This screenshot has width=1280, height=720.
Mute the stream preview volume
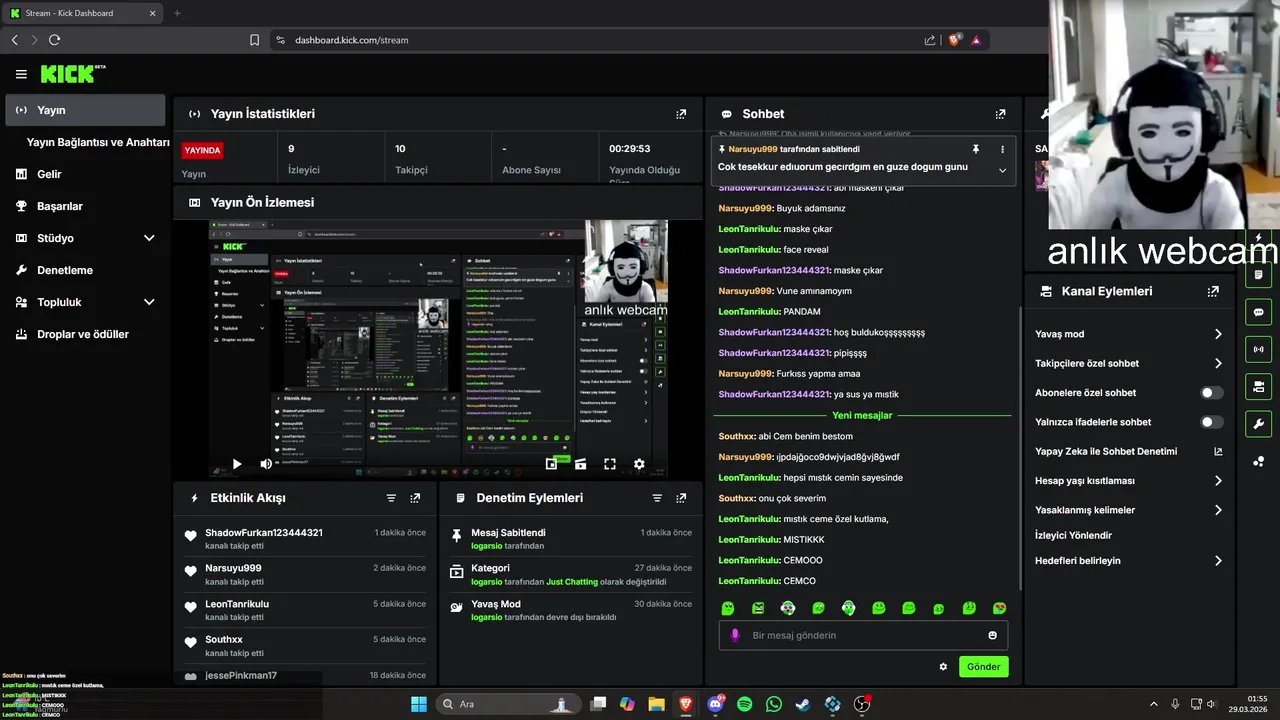(266, 464)
